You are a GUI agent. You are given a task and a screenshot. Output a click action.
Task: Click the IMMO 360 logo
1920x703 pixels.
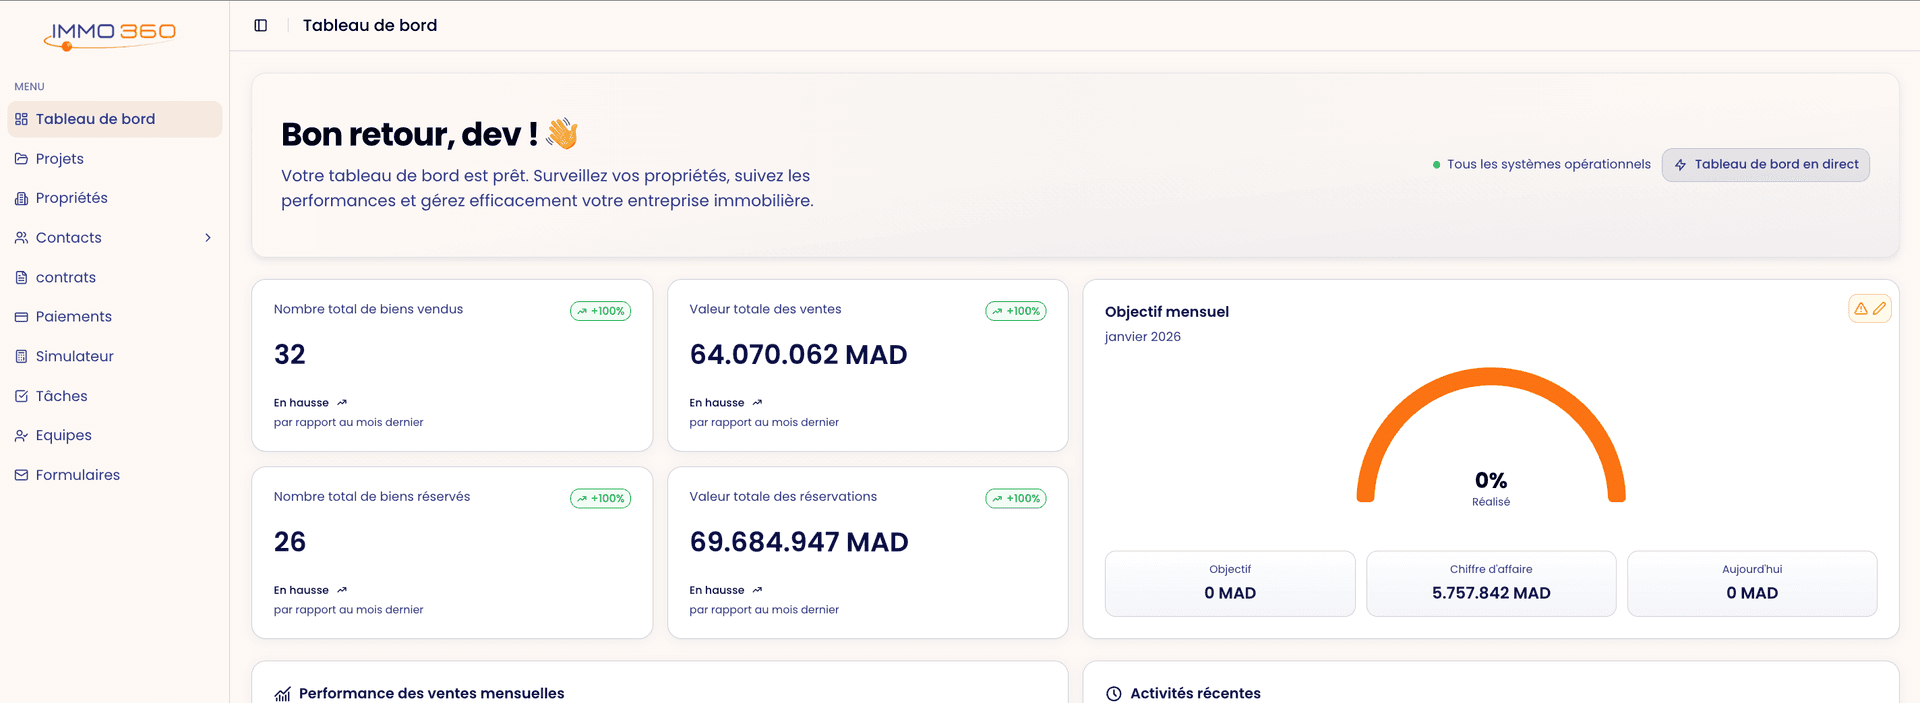click(x=110, y=35)
